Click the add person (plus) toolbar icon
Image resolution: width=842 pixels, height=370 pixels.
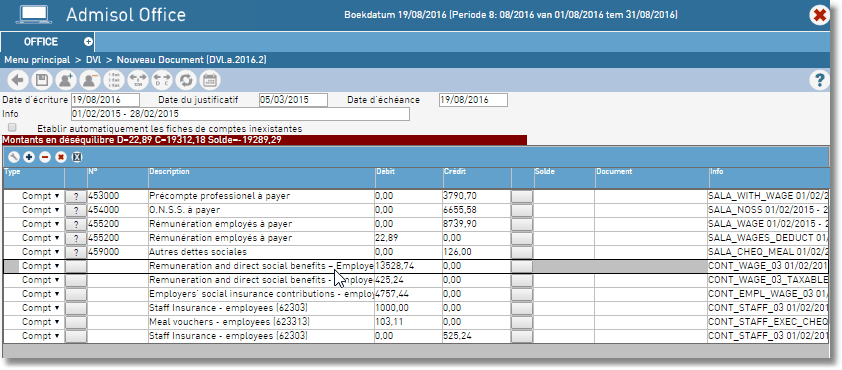67,81
